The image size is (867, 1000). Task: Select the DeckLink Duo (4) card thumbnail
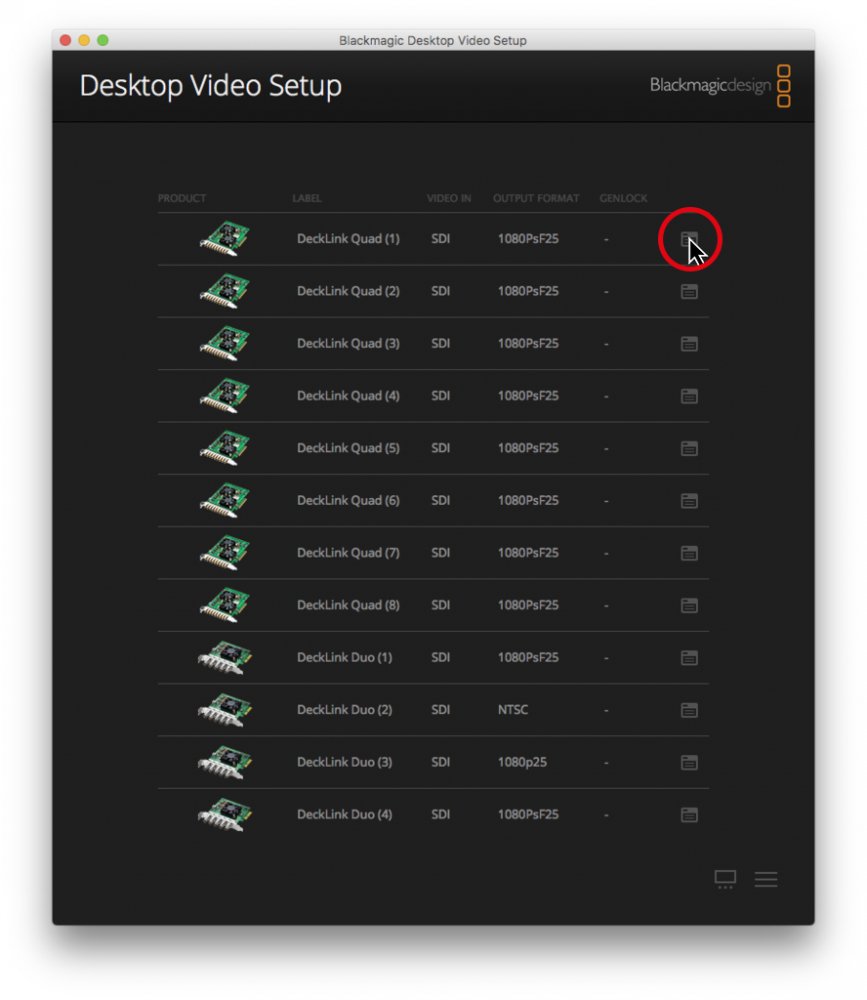coord(225,814)
